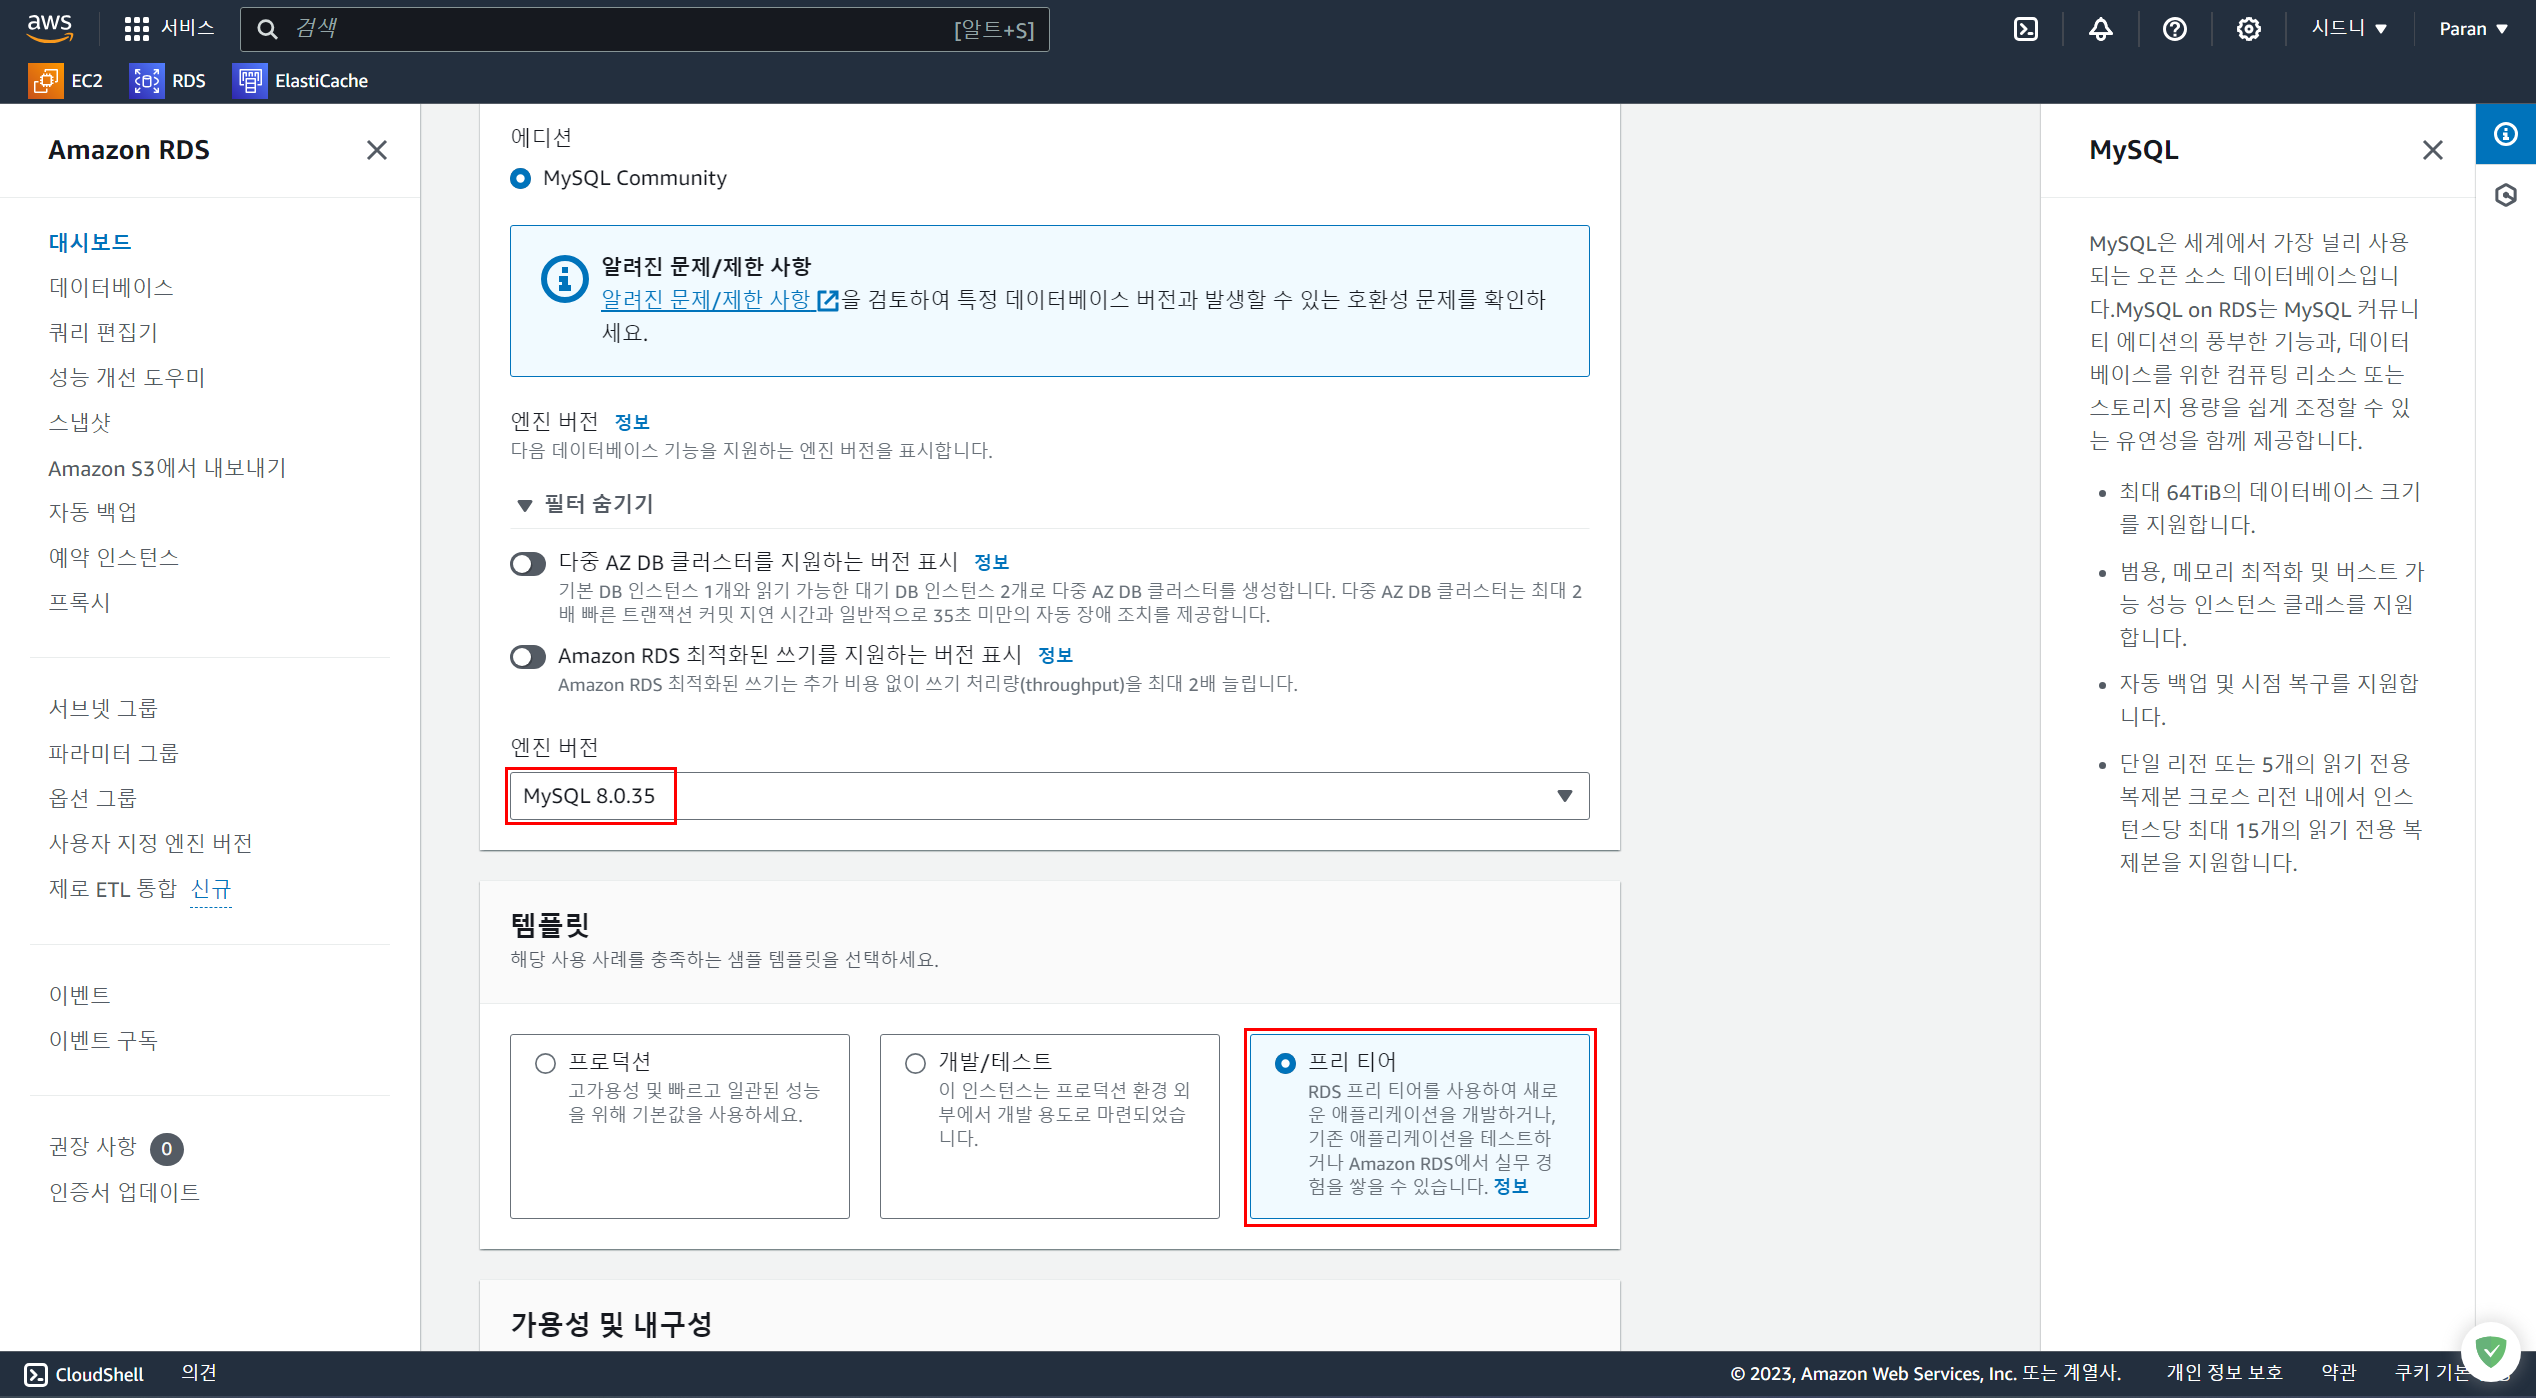2536x1398 pixels.
Task: Click 정보 link next to 엔진 버전 heading
Action: click(632, 422)
